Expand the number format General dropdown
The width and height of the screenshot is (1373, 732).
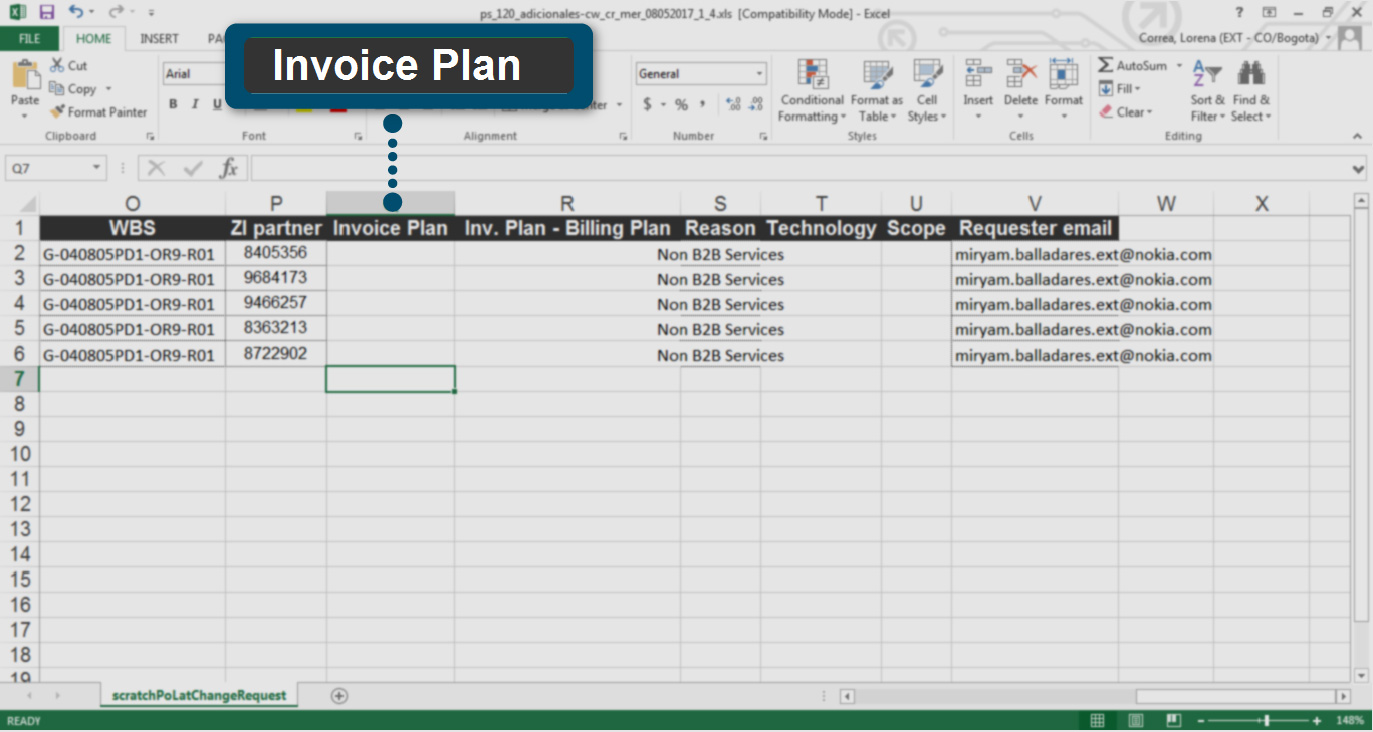pos(759,74)
